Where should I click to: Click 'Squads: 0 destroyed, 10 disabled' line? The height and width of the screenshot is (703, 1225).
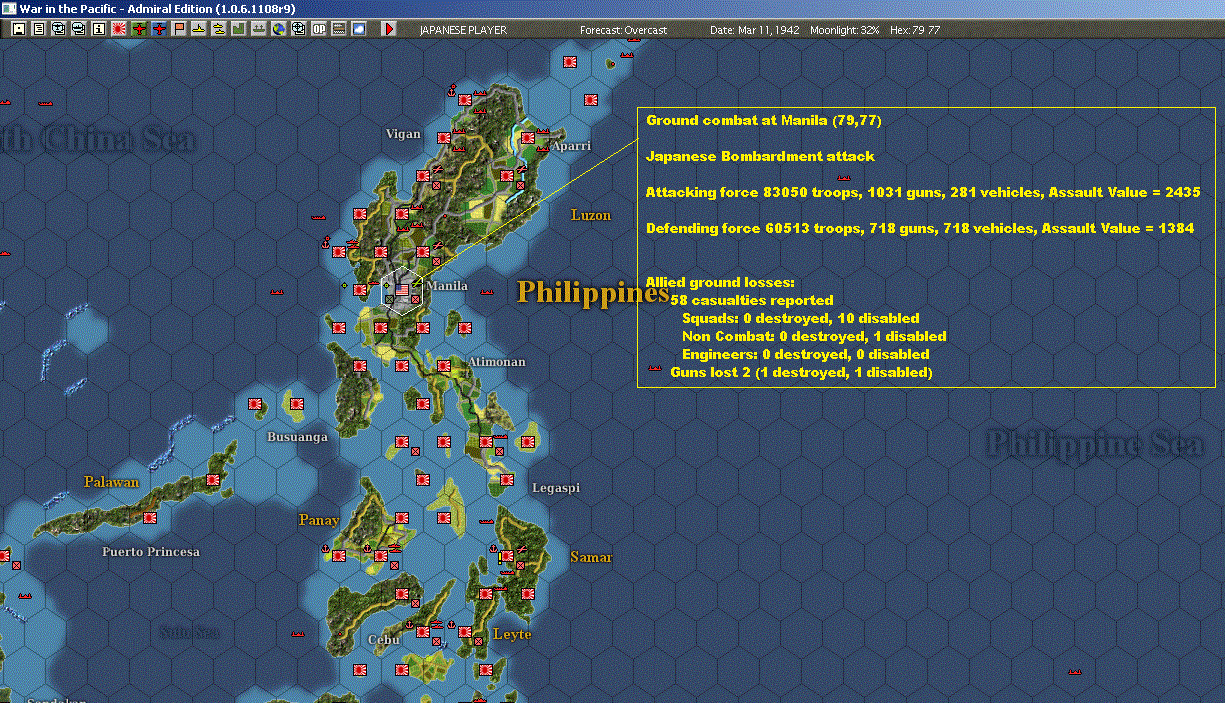[800, 318]
